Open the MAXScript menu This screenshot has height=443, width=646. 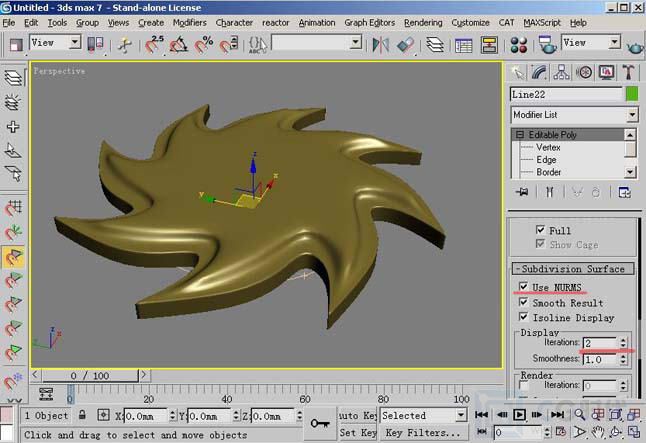click(542, 23)
